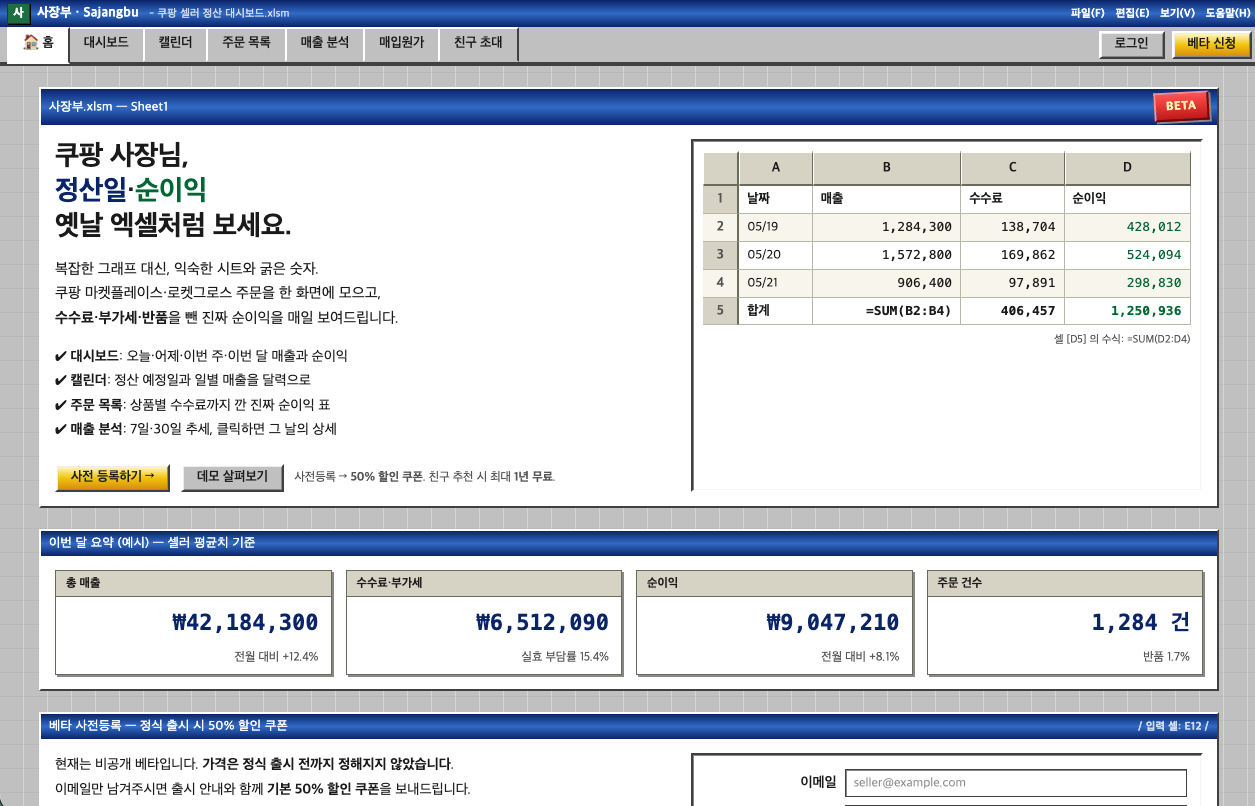Open the 보기(V) menu

[x=1177, y=13]
